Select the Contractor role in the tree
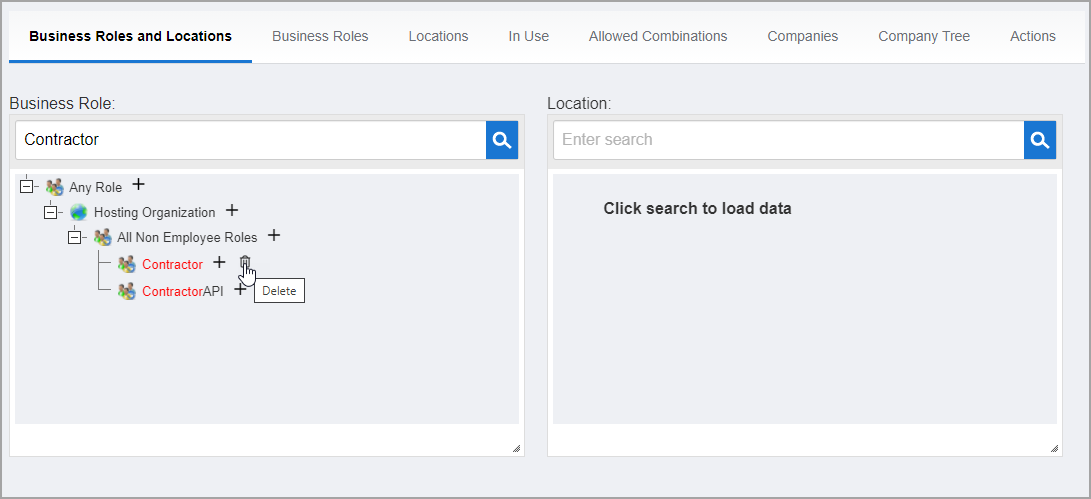This screenshot has width=1091, height=499. pos(172,264)
